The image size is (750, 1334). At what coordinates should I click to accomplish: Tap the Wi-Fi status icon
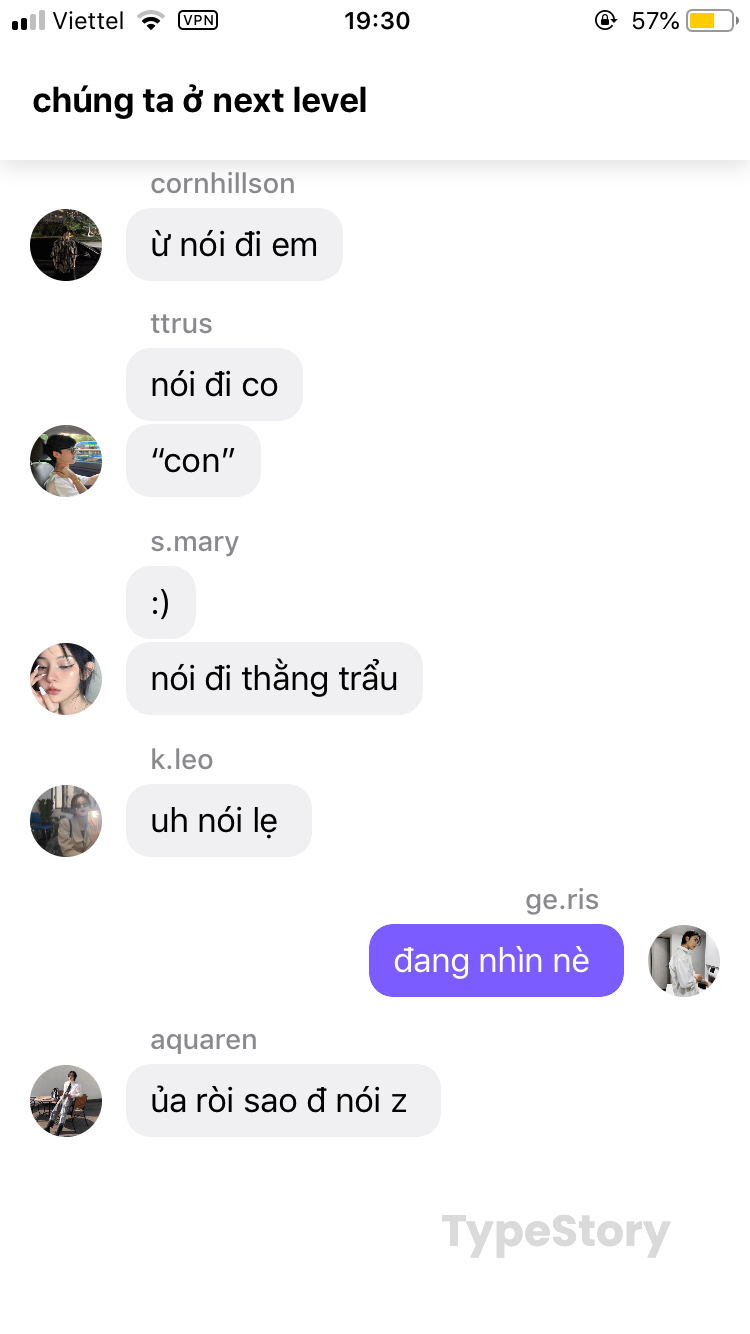point(151,20)
